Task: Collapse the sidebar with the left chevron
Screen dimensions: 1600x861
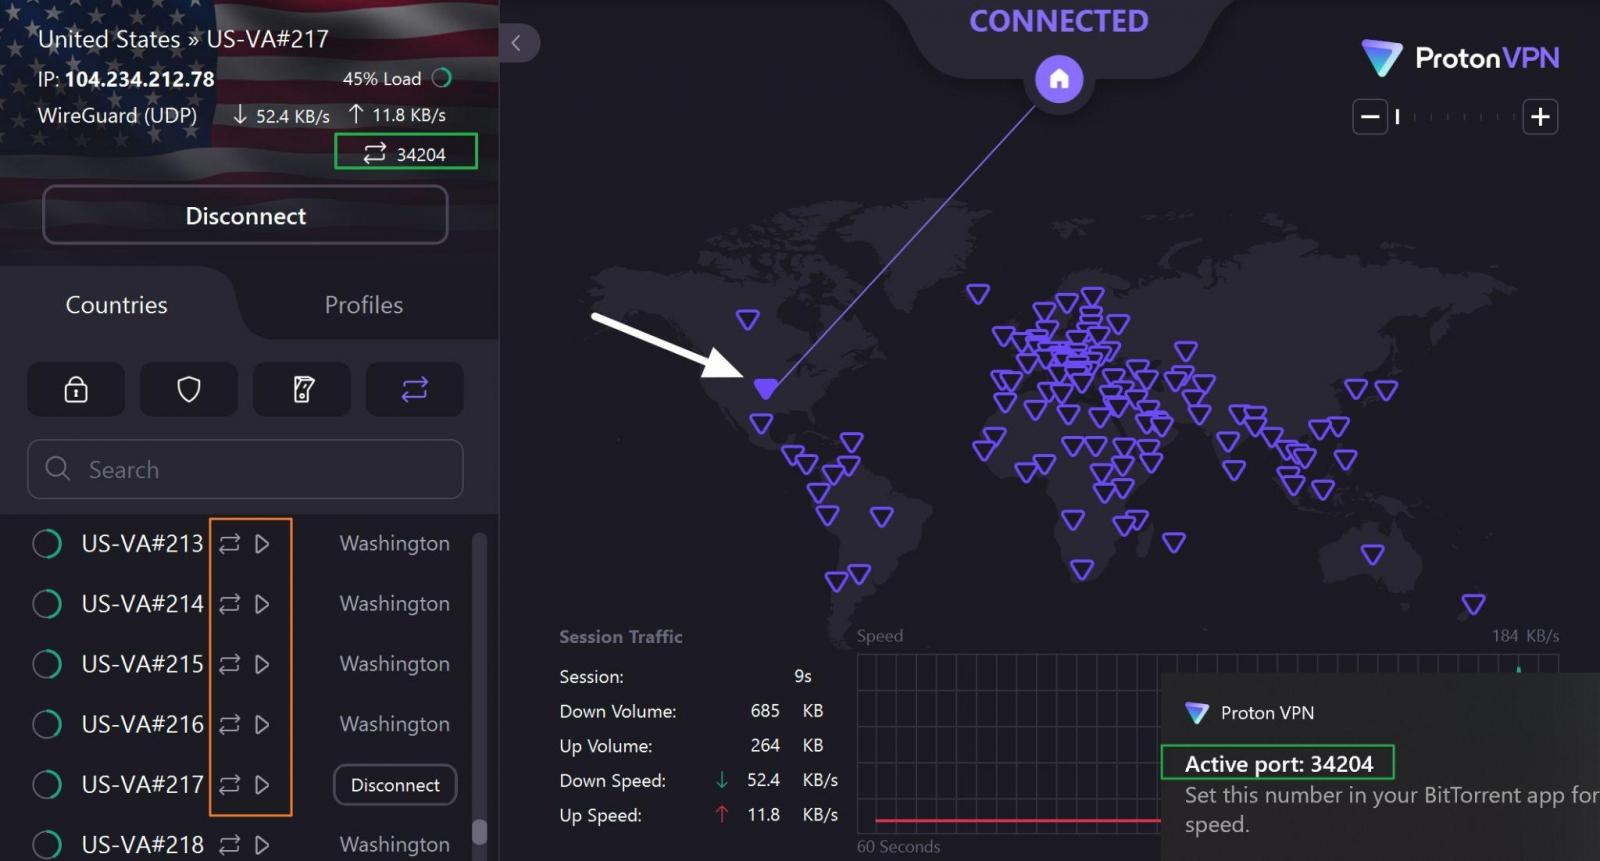Action: pos(517,43)
